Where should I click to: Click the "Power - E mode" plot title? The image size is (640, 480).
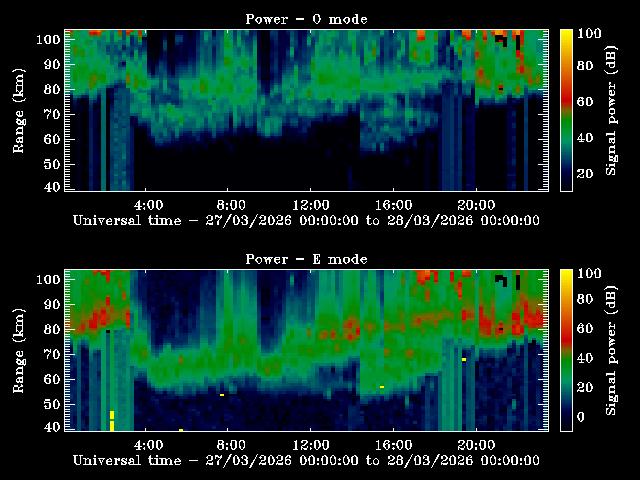[306, 259]
